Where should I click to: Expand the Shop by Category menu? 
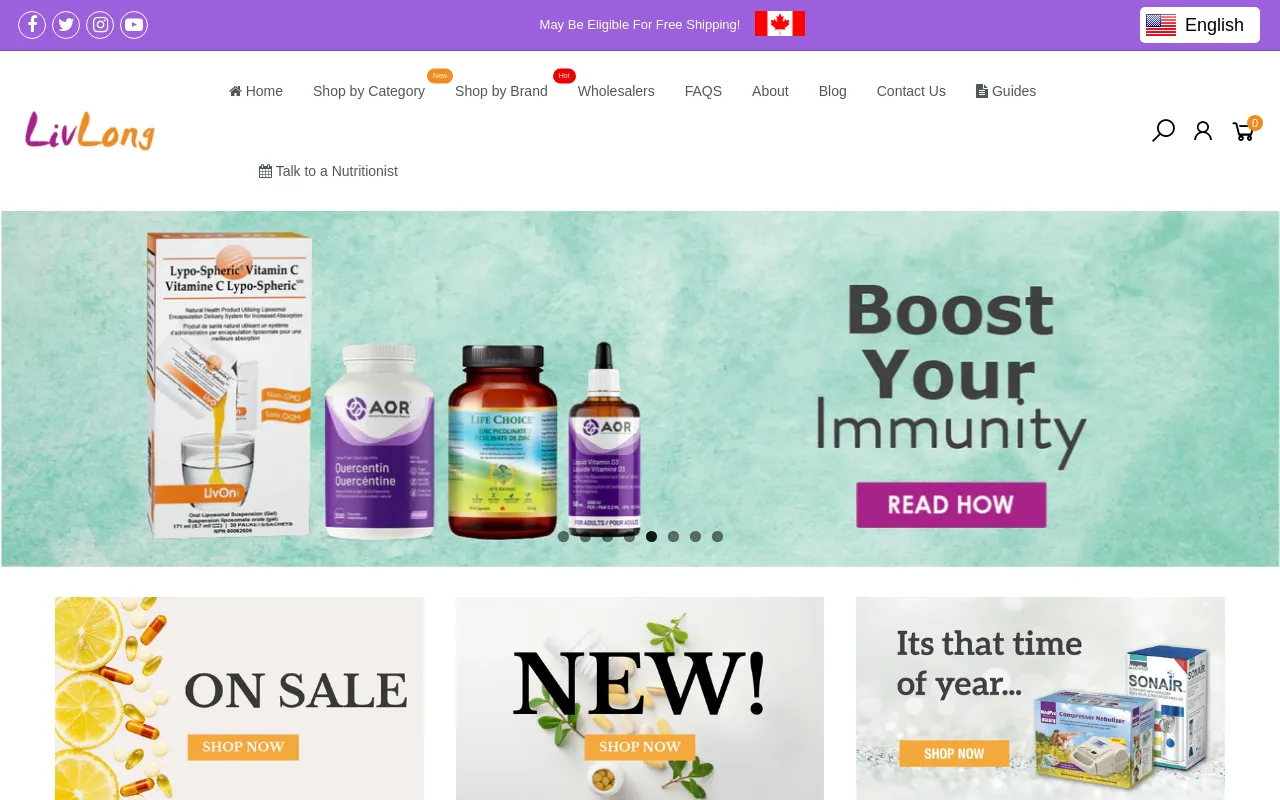(x=369, y=91)
